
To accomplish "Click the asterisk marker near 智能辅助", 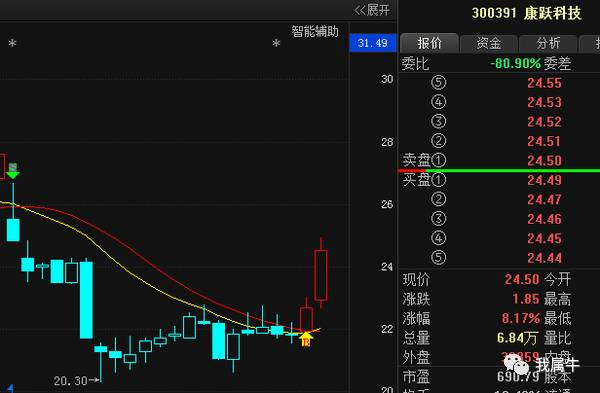I will pos(276,43).
